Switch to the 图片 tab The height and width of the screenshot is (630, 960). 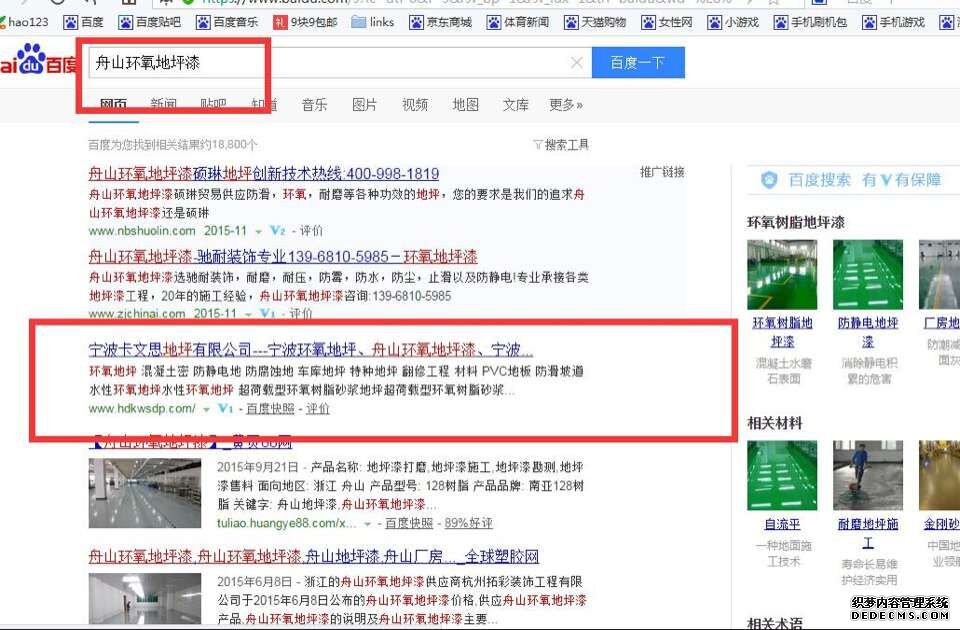pos(365,105)
